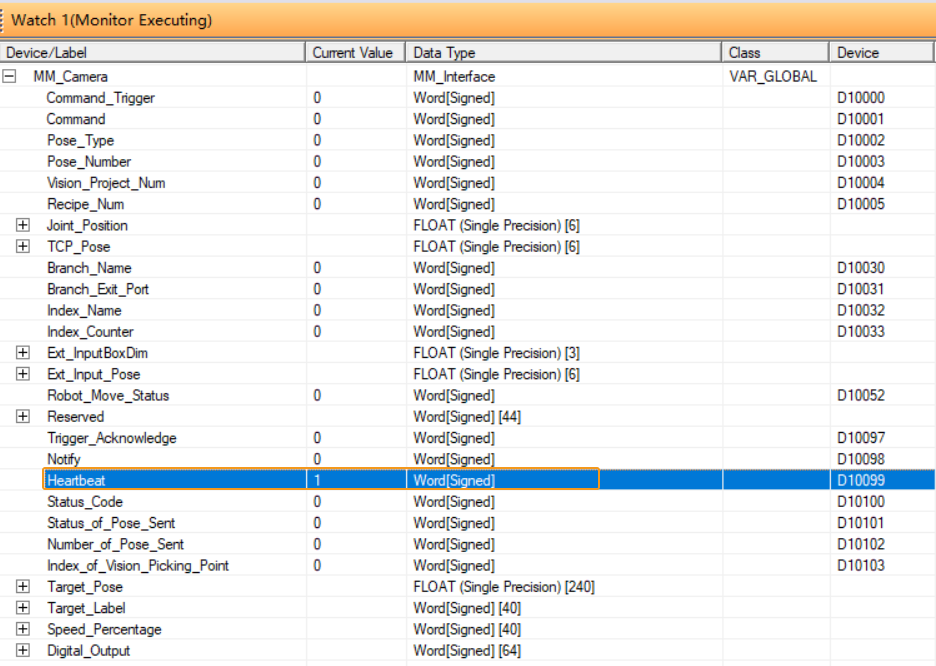The width and height of the screenshot is (936, 666).
Task: Click the Device column header
Action: (x=881, y=53)
